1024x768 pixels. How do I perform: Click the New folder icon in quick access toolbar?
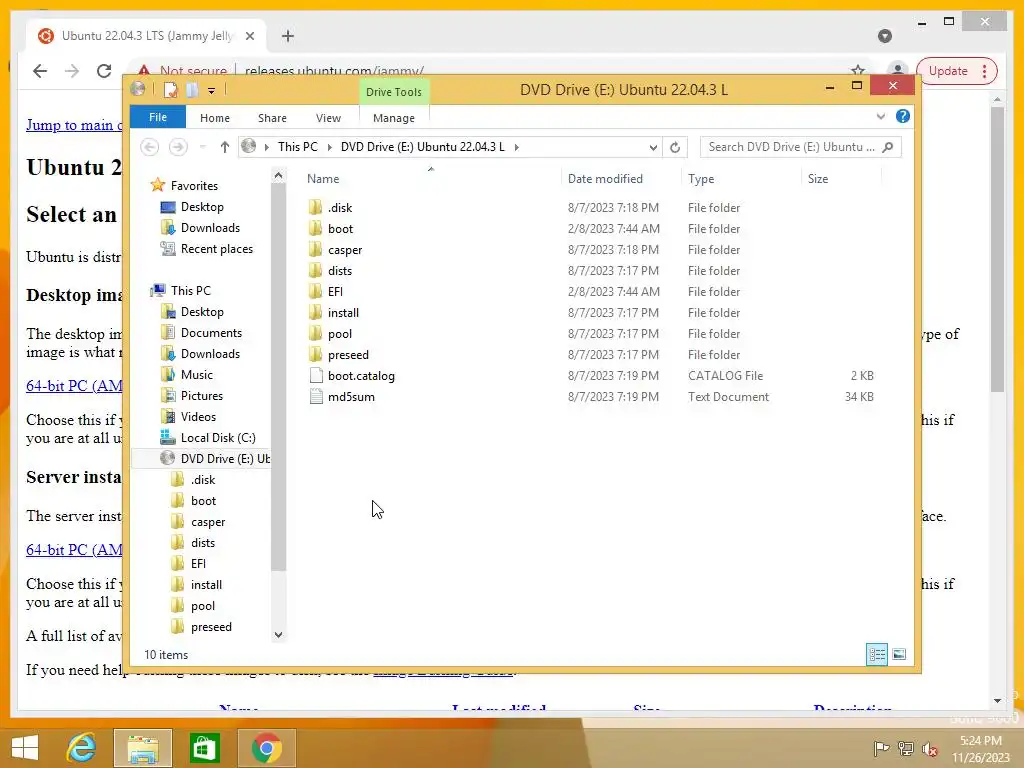tap(192, 90)
